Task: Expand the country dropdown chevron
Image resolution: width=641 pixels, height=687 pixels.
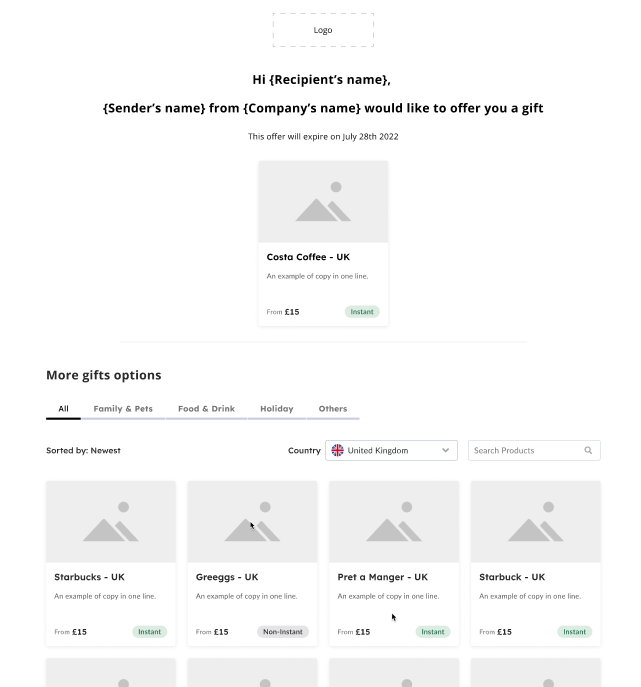Action: pyautogui.click(x=446, y=450)
